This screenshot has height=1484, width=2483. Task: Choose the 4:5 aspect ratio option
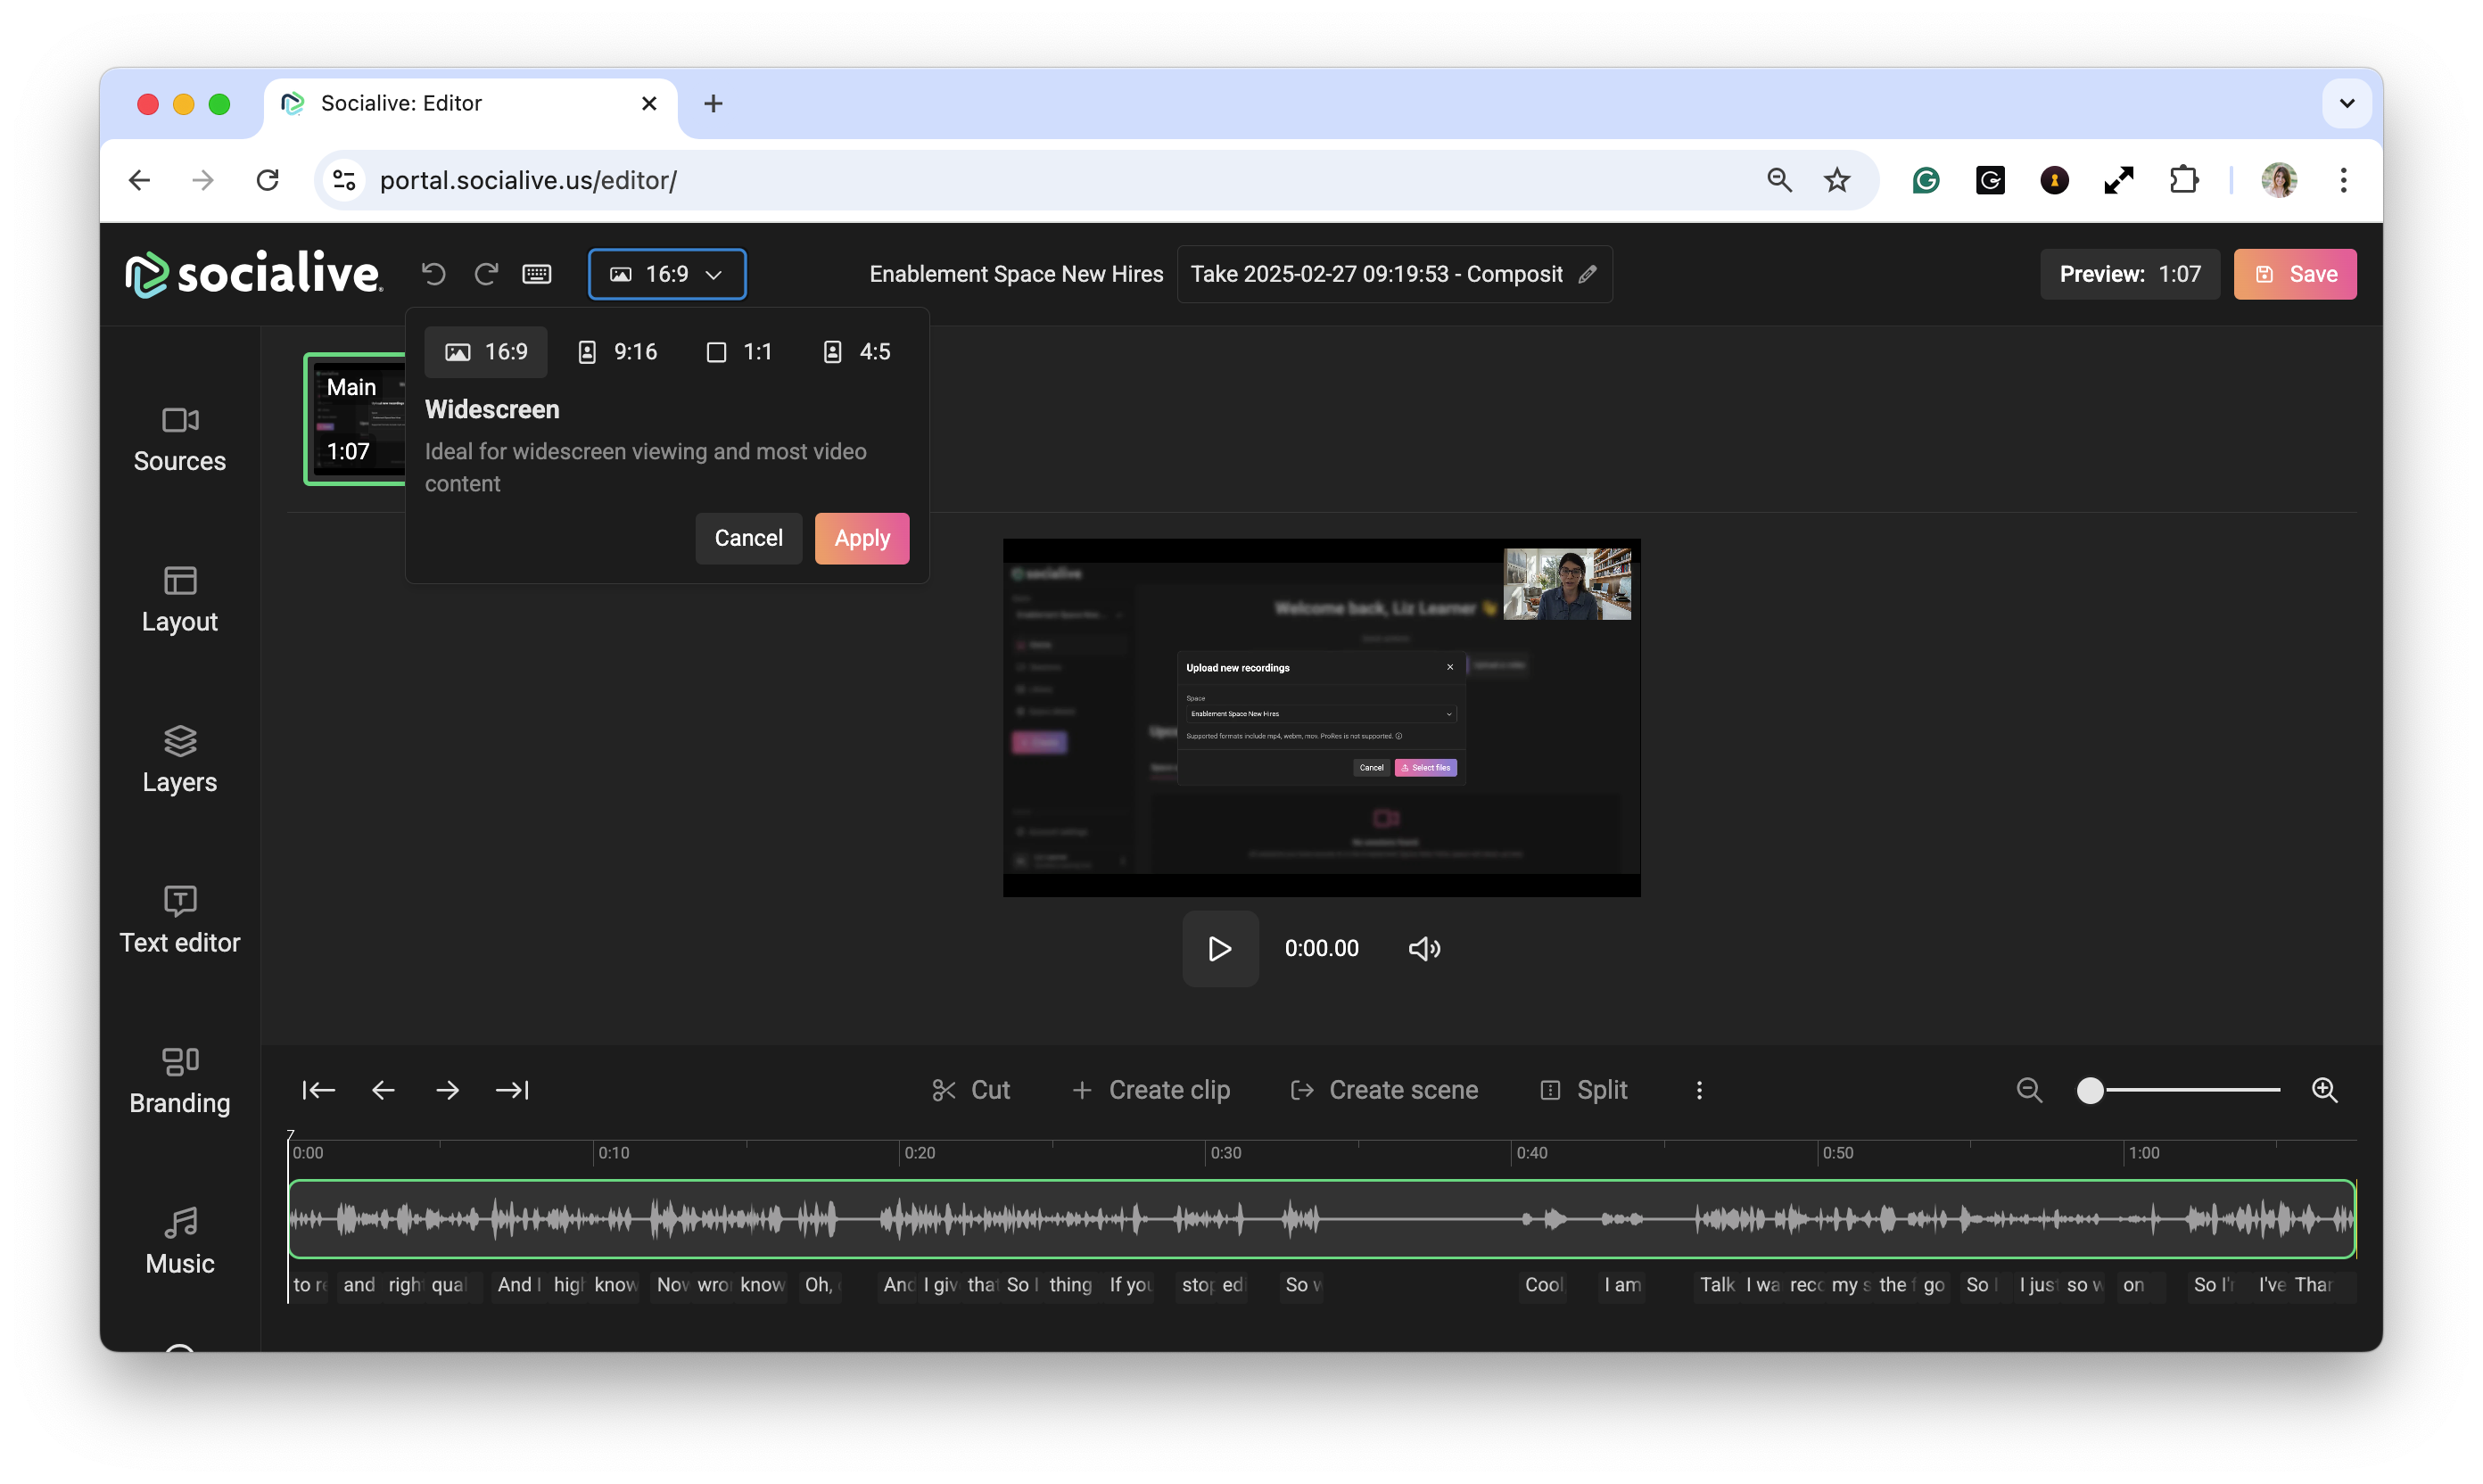pyautogui.click(x=857, y=352)
